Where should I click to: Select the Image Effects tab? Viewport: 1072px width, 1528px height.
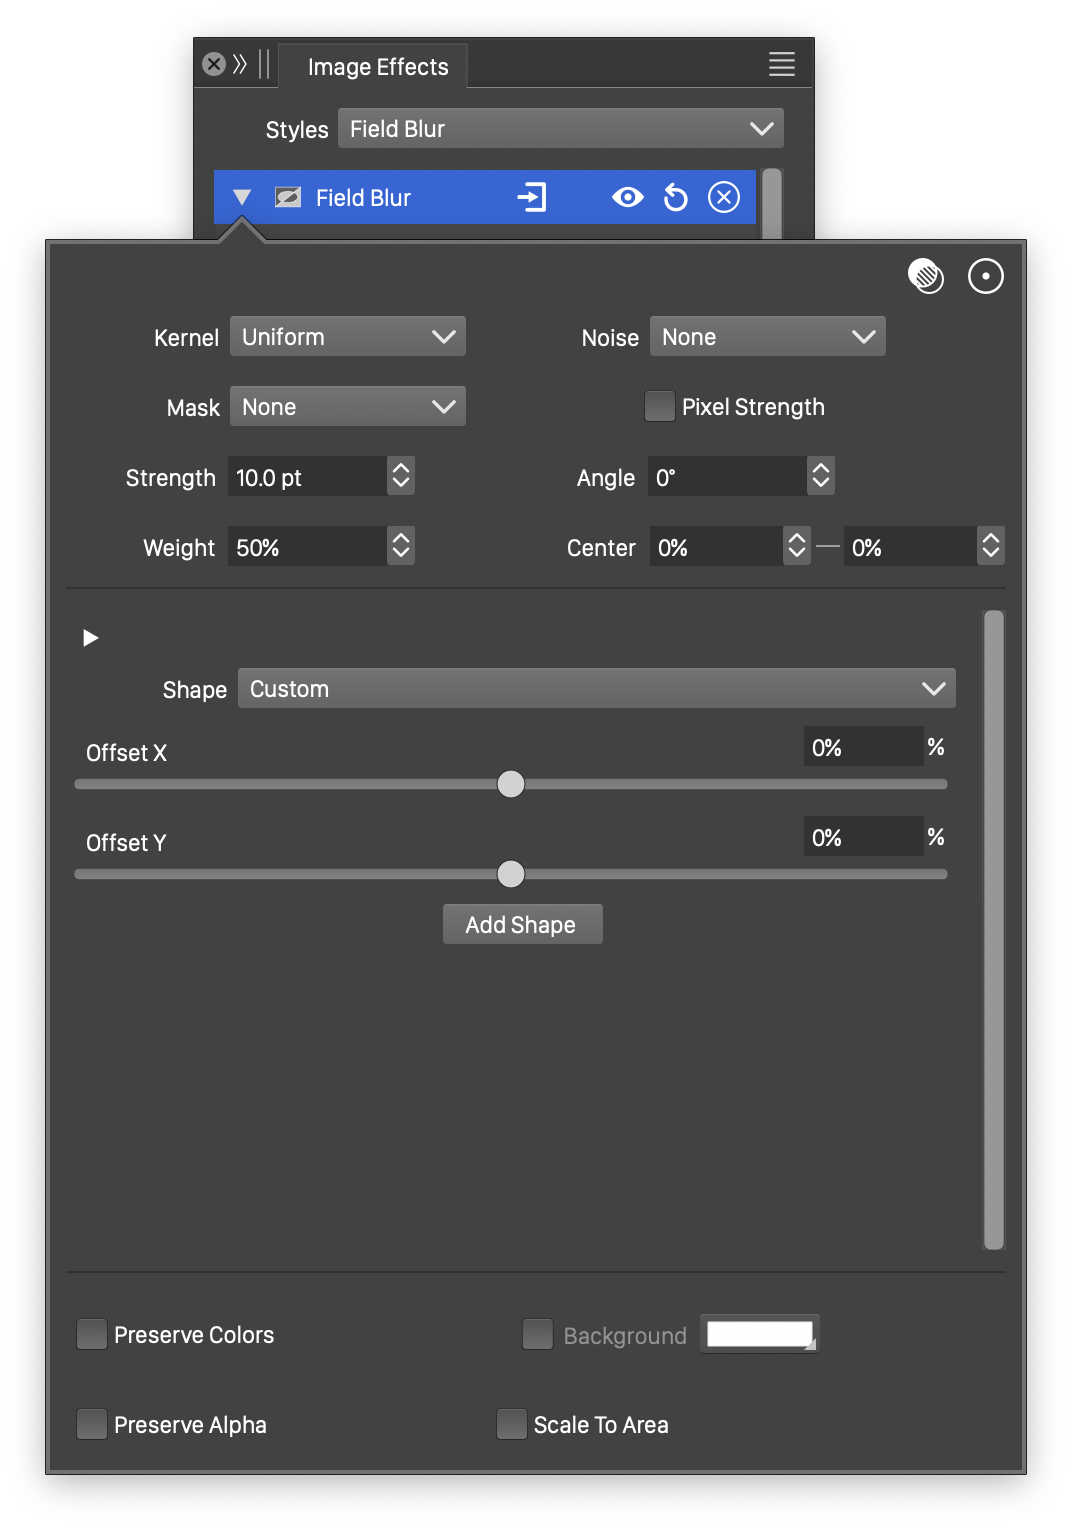[377, 67]
